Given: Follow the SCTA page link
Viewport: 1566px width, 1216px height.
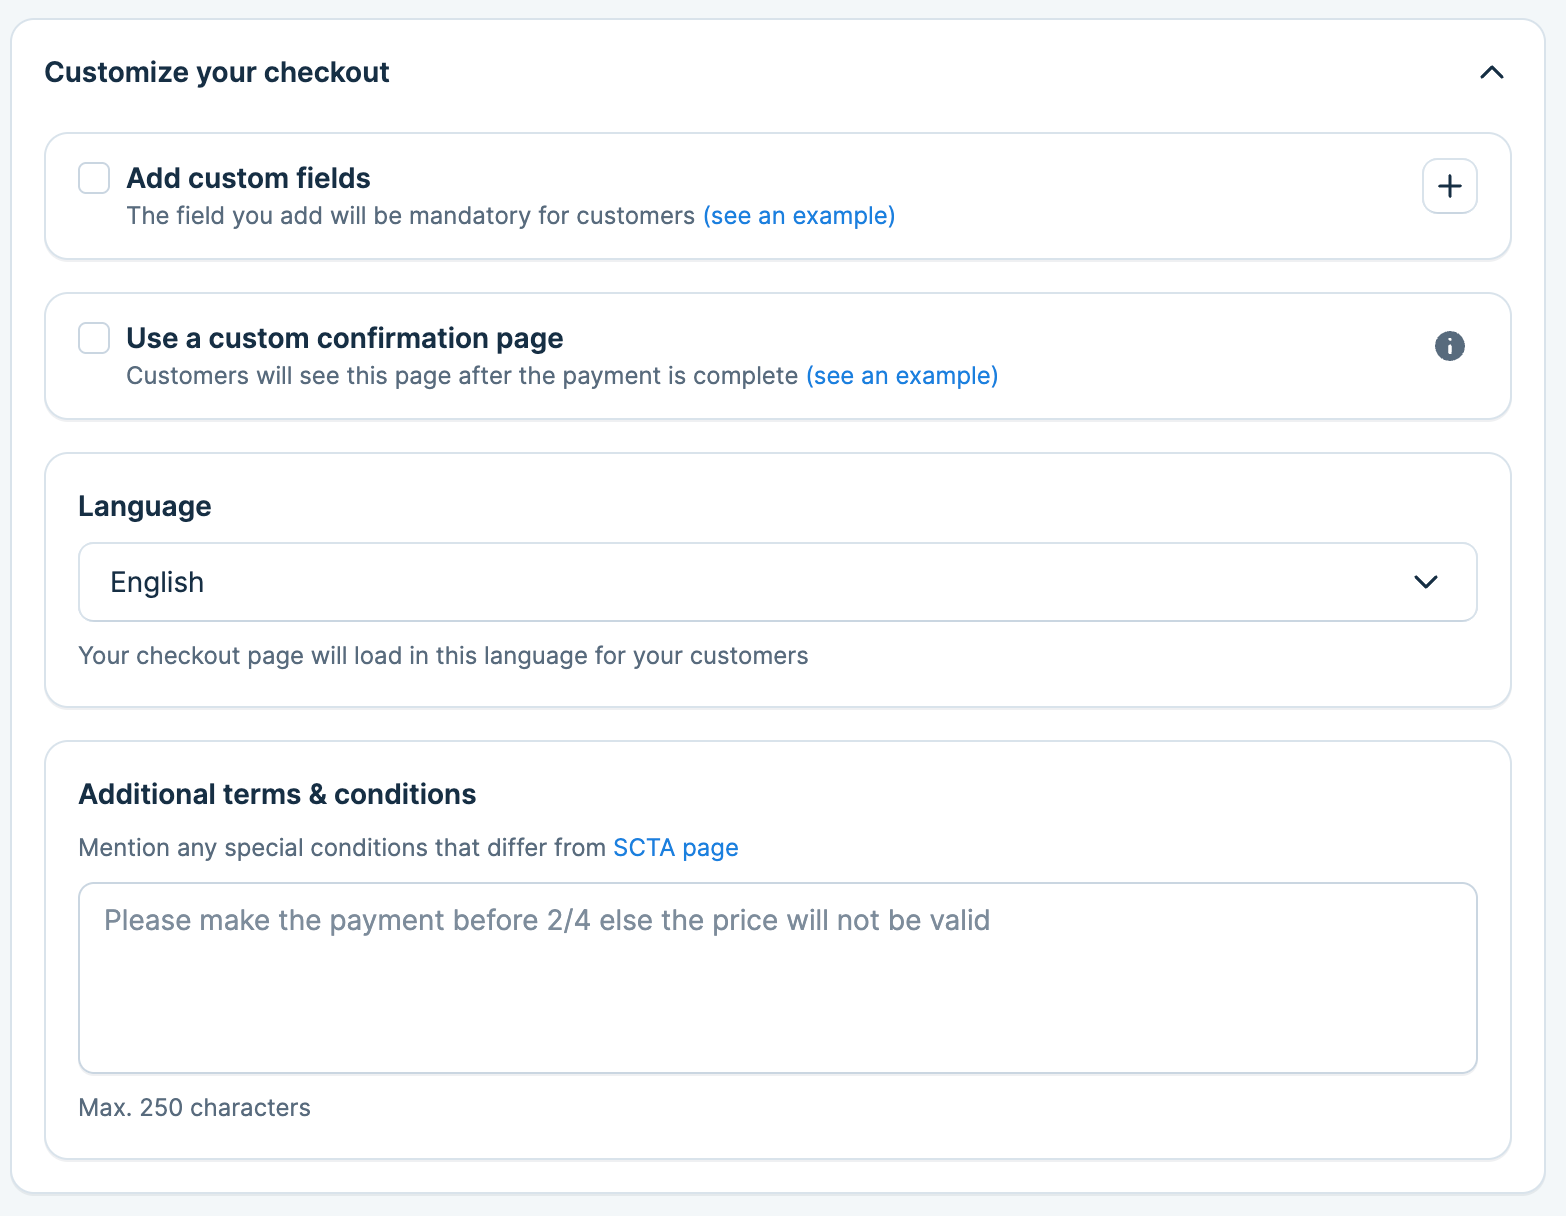Looking at the screenshot, I should point(675,848).
